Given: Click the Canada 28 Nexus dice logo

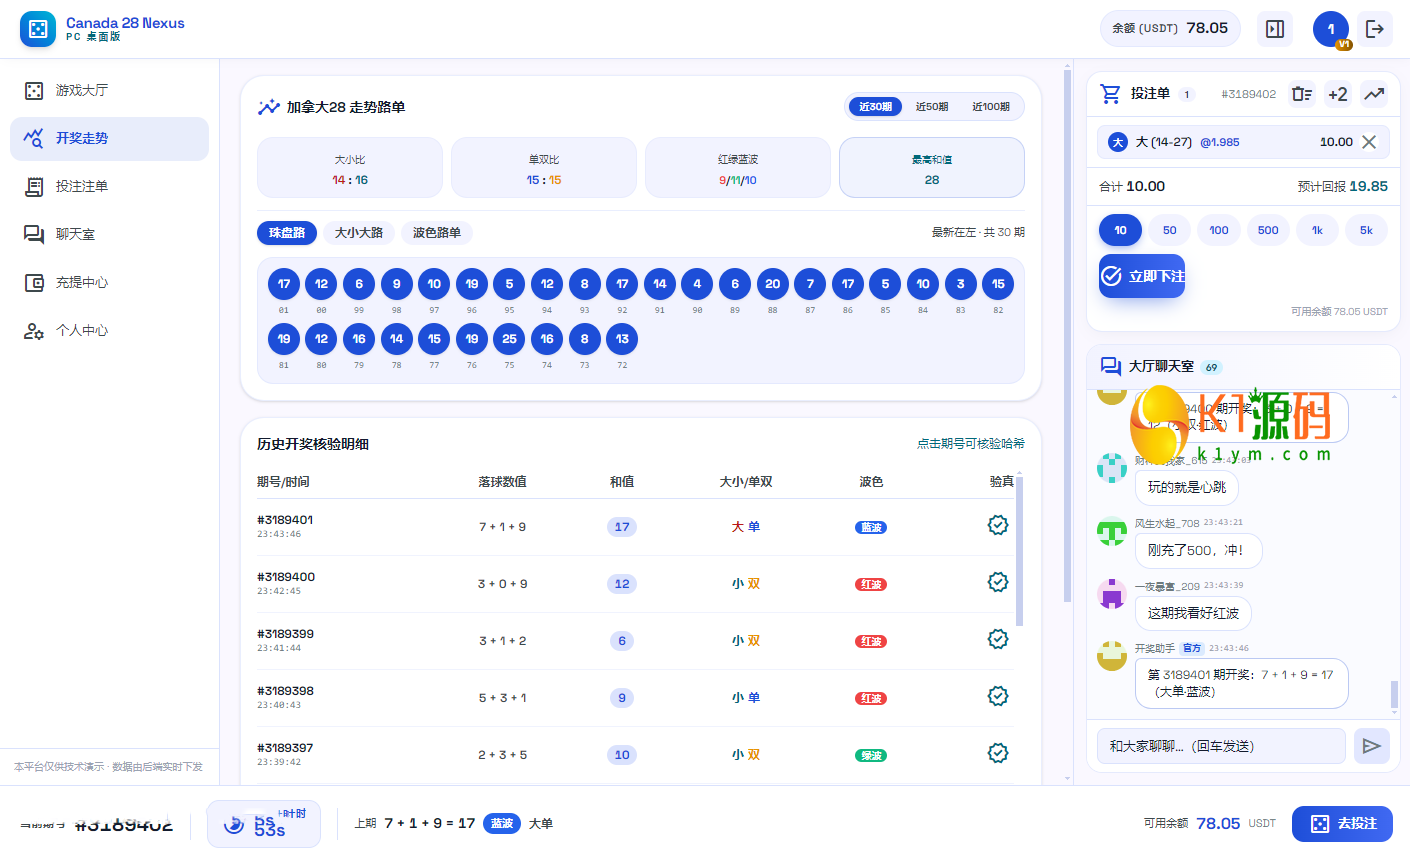Looking at the screenshot, I should click(38, 29).
